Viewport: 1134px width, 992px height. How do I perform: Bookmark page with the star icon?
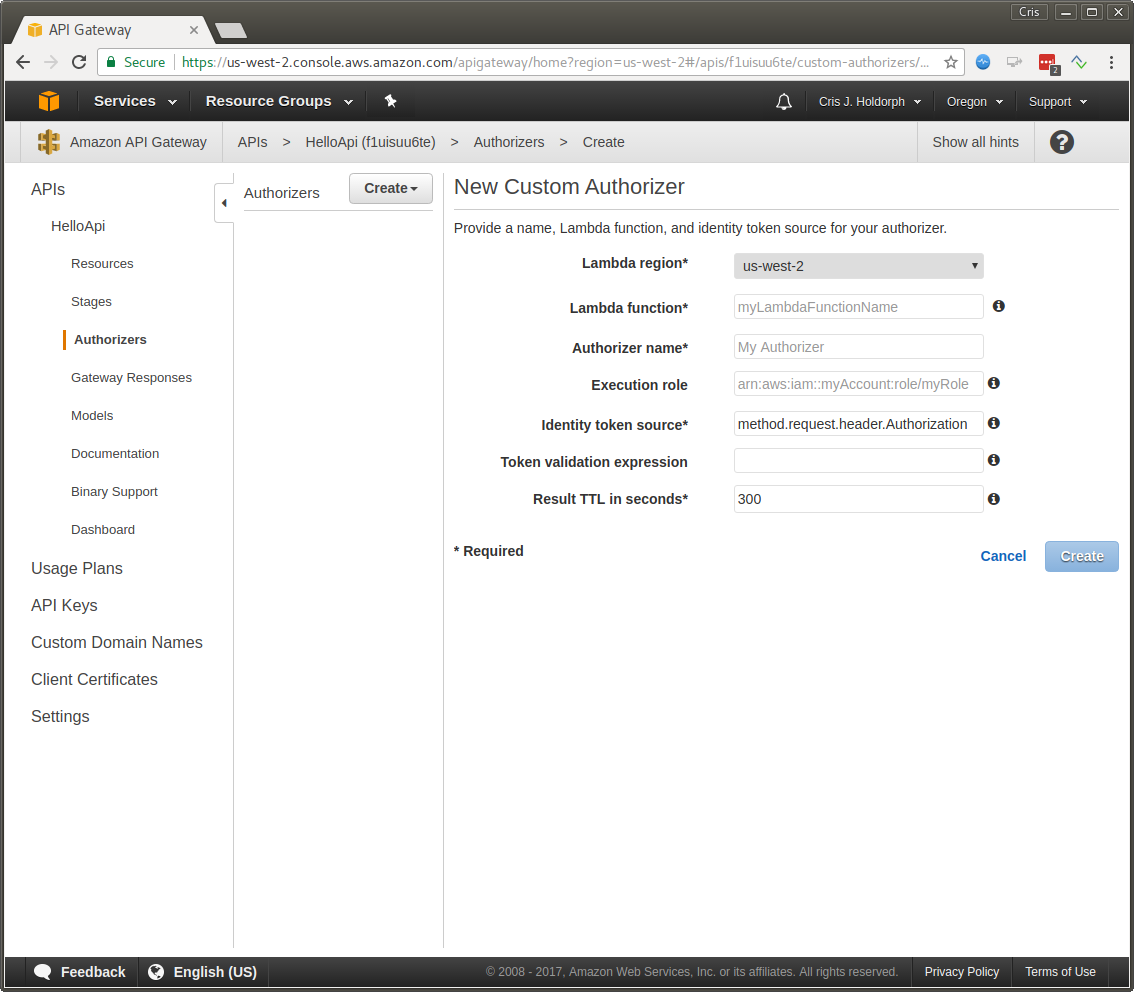[950, 62]
